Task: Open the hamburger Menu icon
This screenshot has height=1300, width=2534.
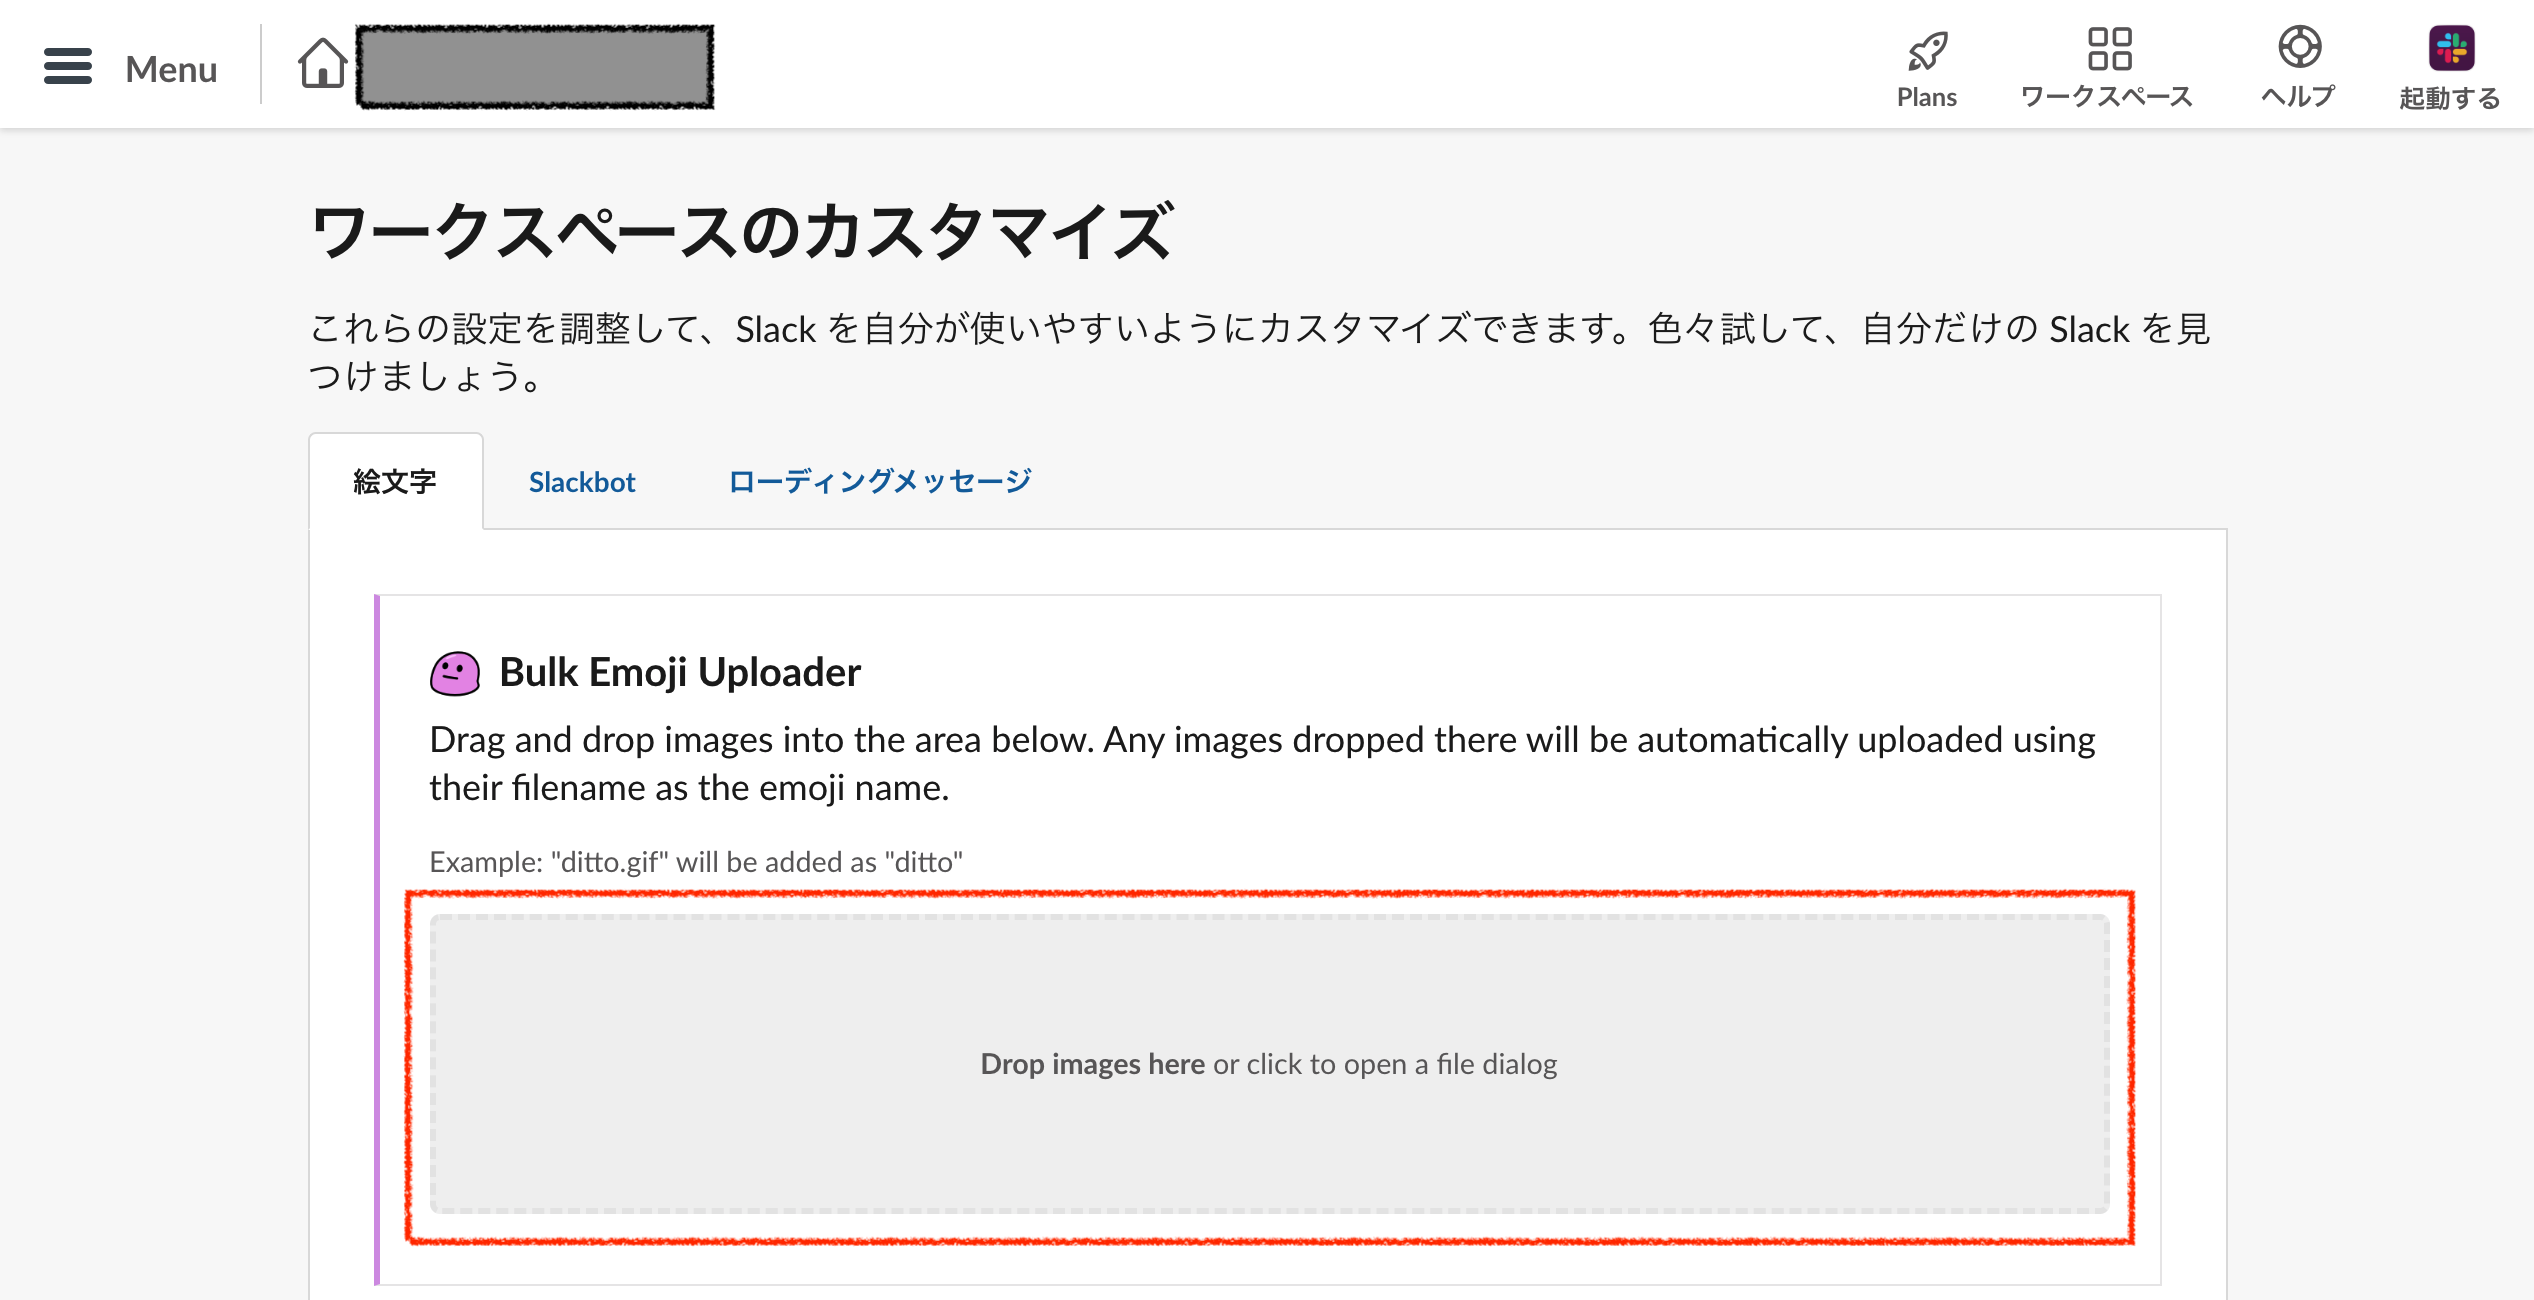Action: point(68,67)
